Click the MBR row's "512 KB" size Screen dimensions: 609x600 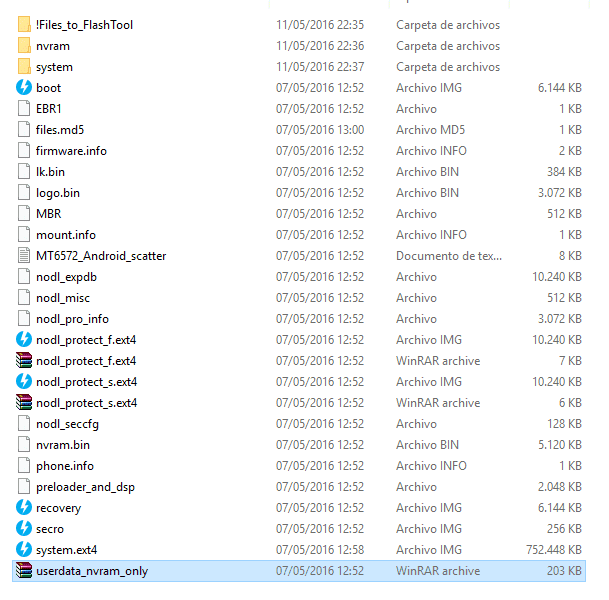coord(564,214)
